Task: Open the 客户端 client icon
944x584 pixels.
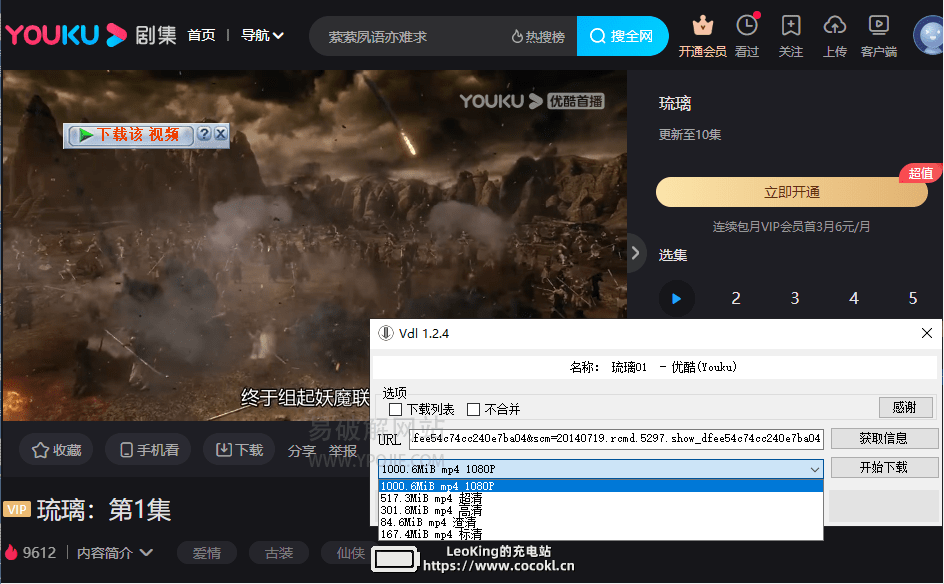Action: [x=878, y=26]
